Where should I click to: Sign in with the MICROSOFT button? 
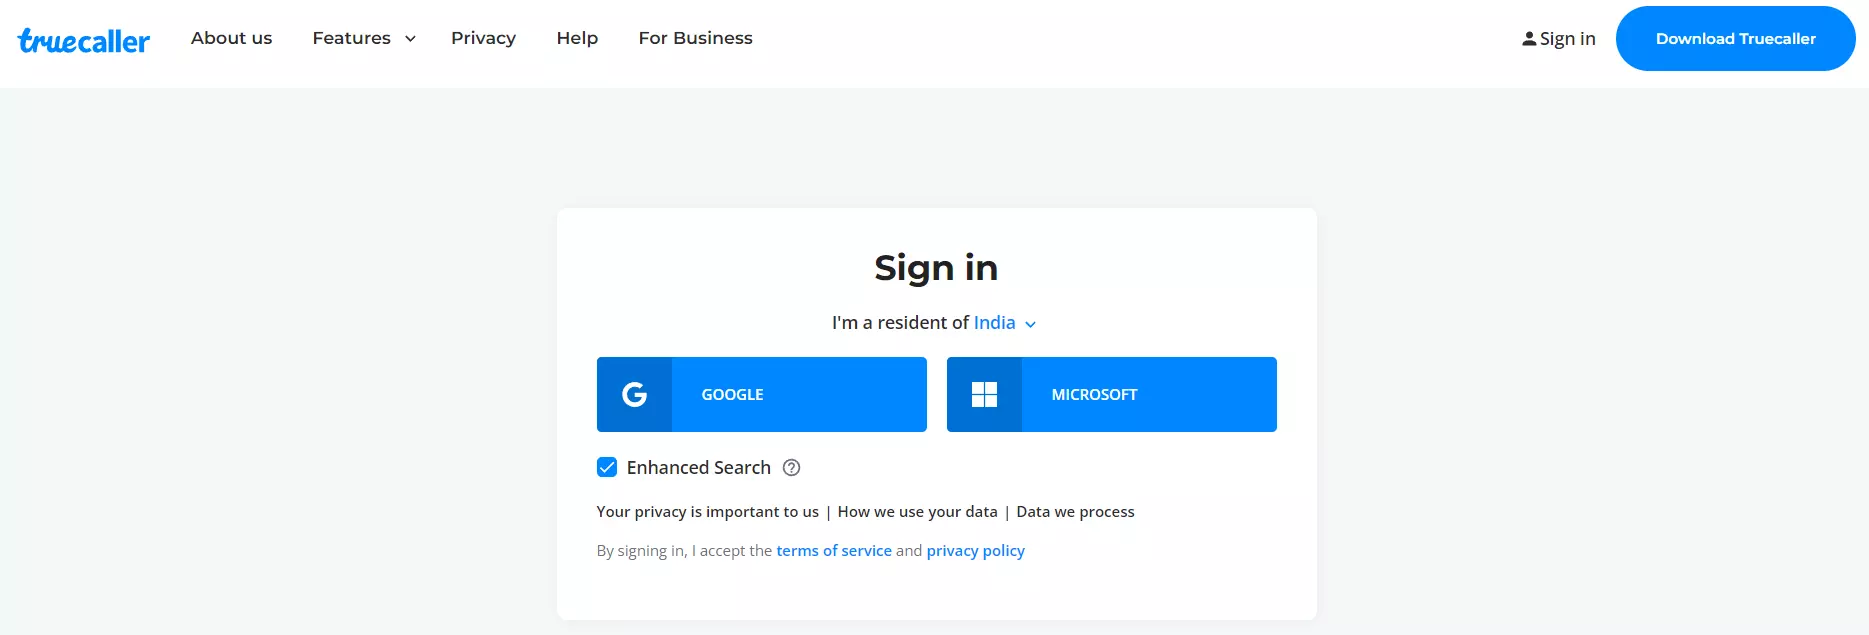[x=1111, y=394]
